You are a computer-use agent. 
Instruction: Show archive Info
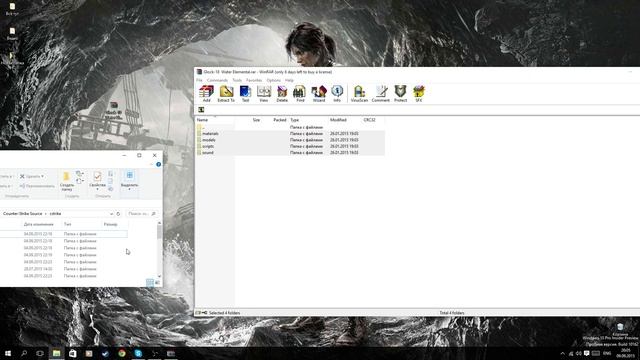point(337,93)
